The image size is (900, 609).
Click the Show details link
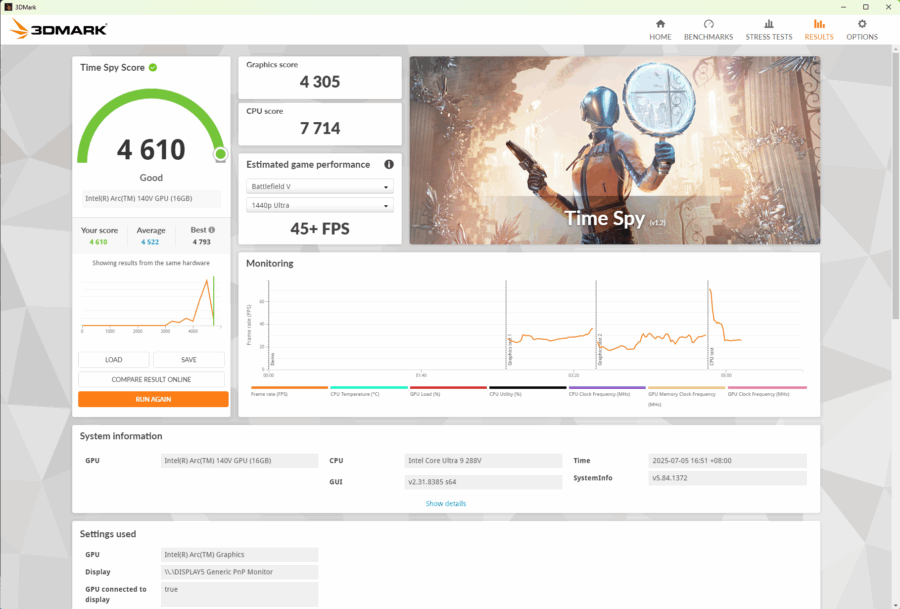tap(445, 503)
